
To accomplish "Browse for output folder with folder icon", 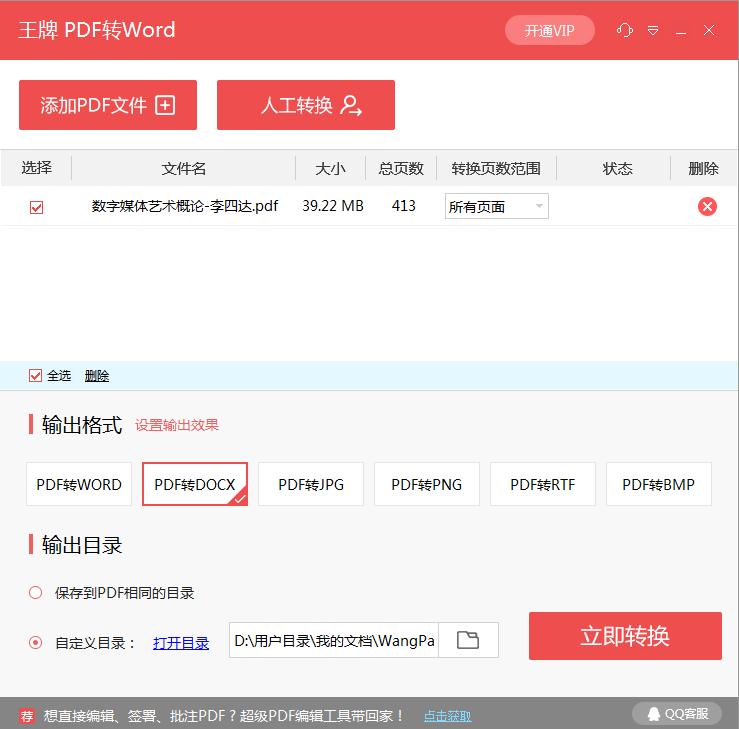I will tap(468, 640).
